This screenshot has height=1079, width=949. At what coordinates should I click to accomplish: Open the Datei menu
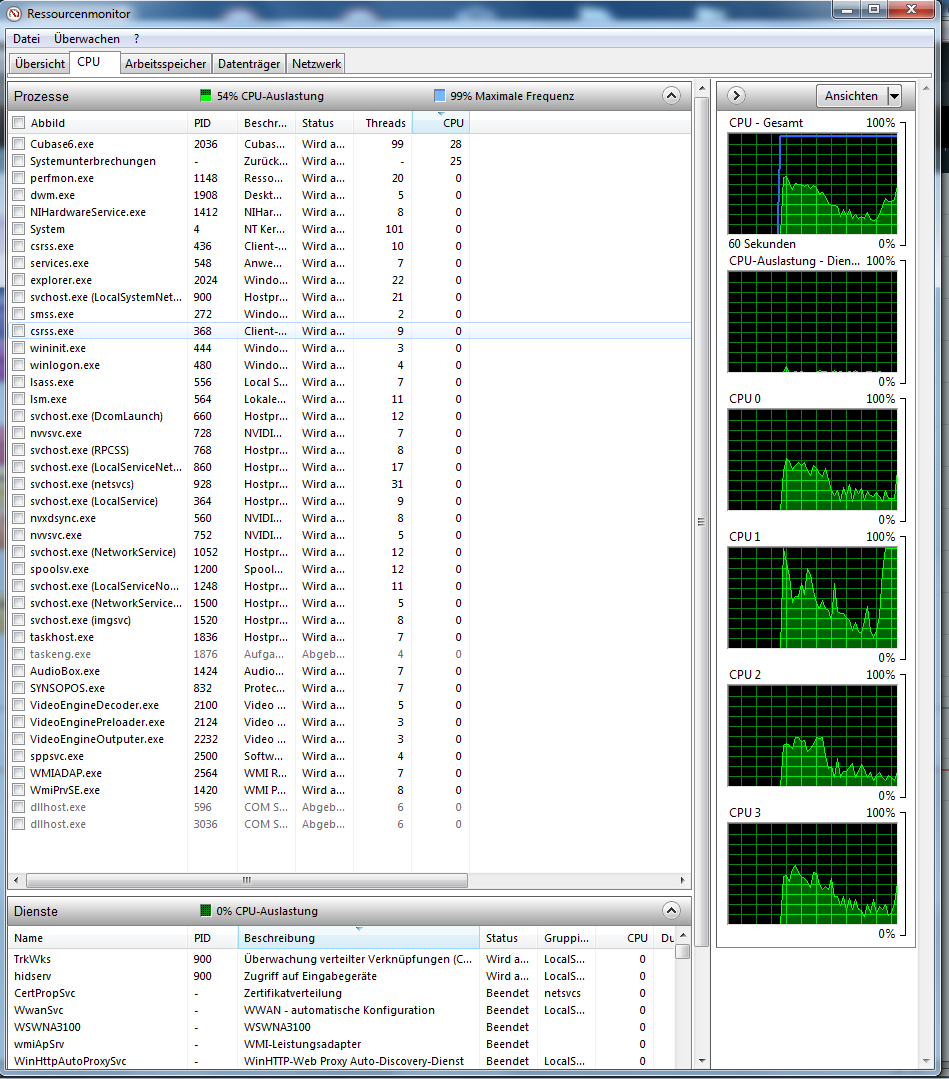click(26, 39)
